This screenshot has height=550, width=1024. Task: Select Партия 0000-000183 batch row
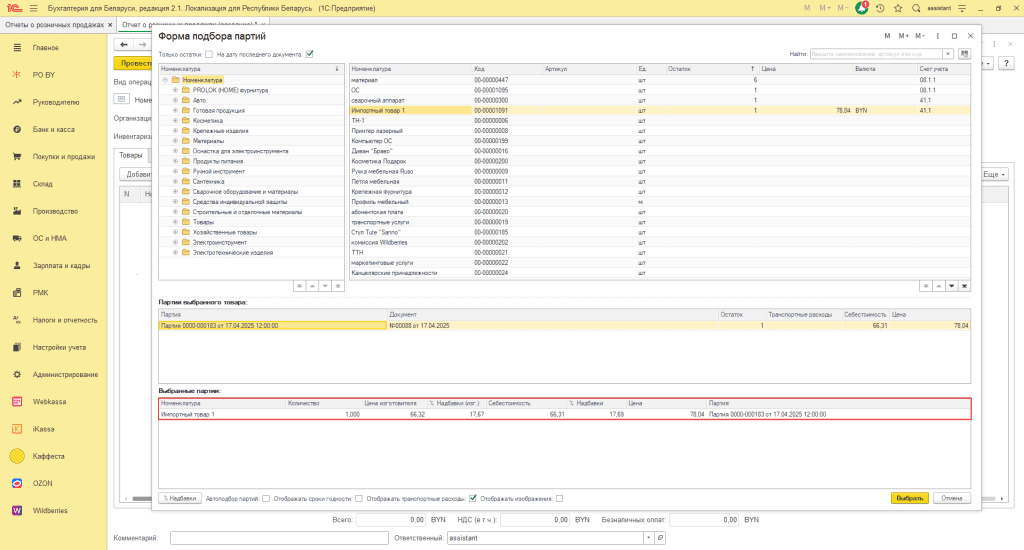[x=564, y=325]
